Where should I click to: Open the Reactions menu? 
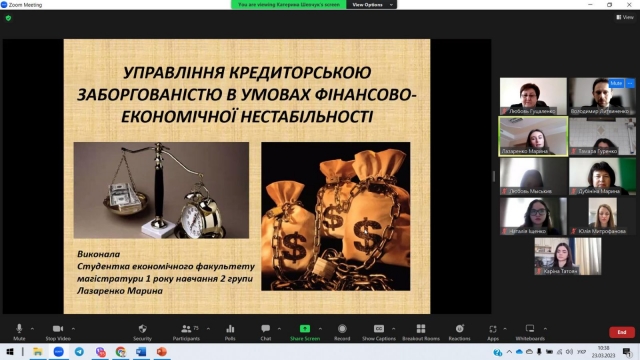click(x=460, y=332)
